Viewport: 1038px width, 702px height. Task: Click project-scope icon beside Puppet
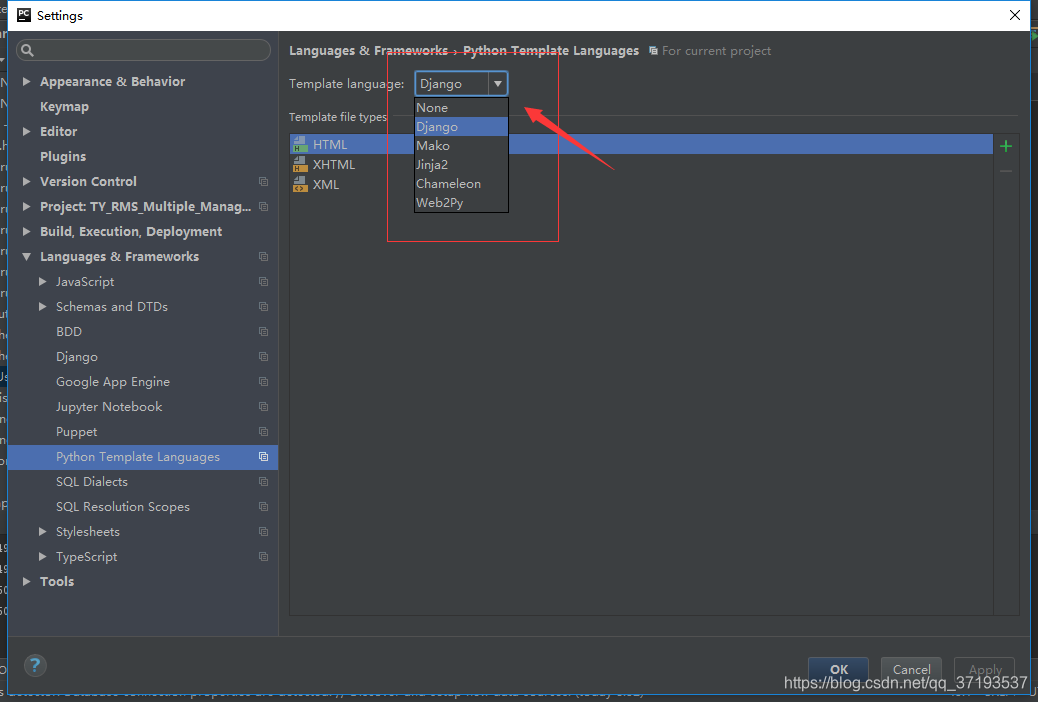coord(263,432)
